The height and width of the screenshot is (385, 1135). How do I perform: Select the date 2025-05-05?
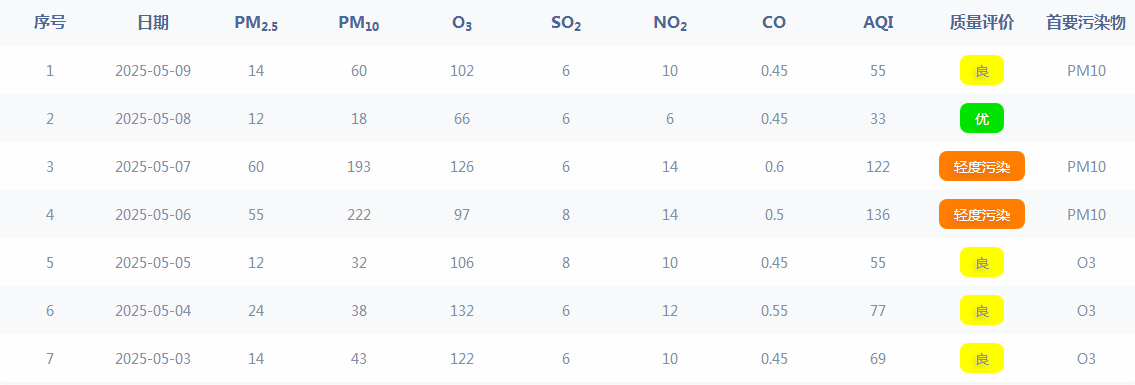(x=153, y=263)
